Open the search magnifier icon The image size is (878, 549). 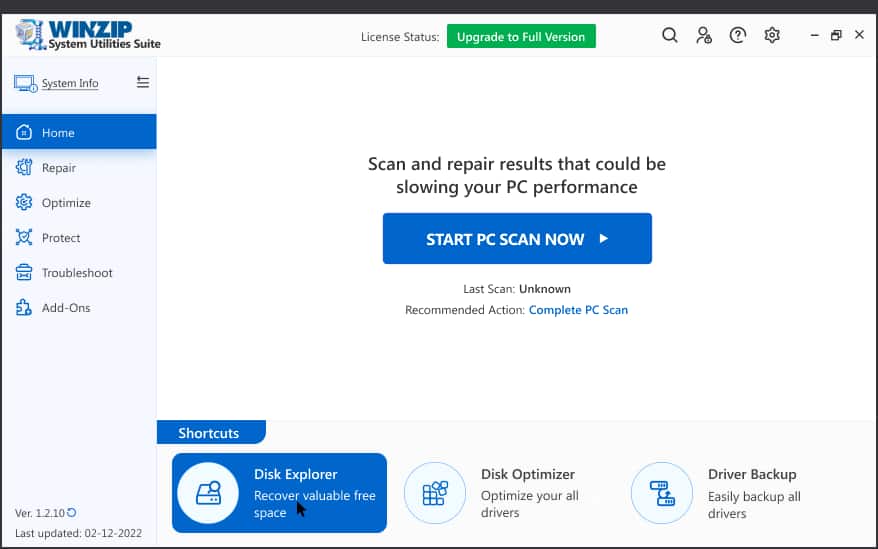pyautogui.click(x=670, y=35)
